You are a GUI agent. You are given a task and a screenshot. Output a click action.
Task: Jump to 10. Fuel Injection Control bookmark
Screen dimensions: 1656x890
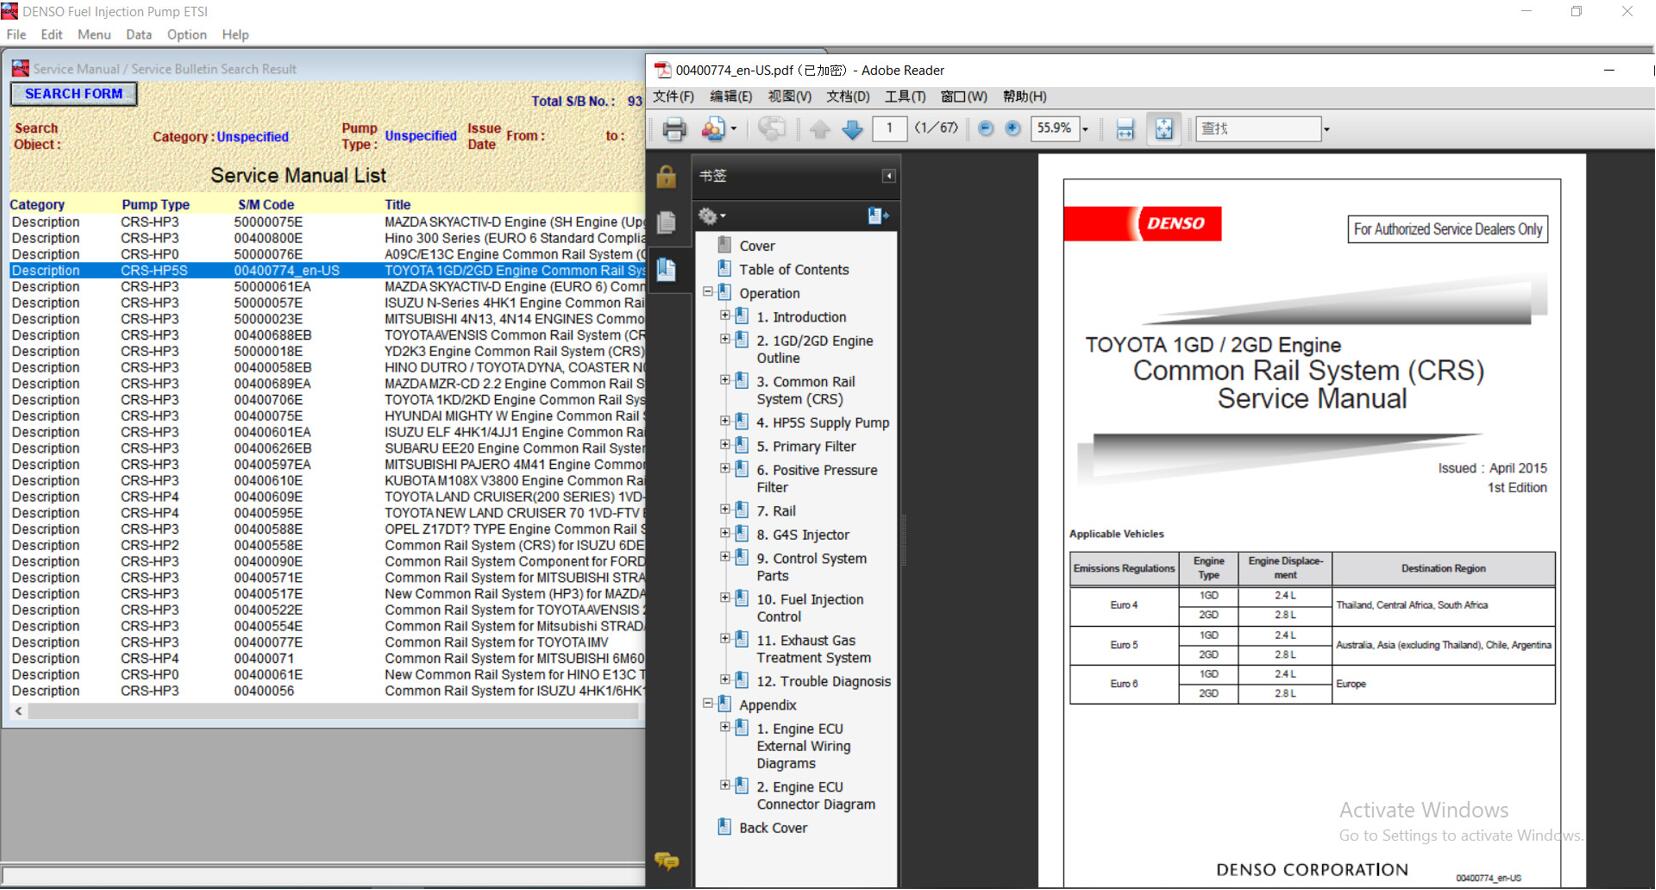pyautogui.click(x=810, y=608)
